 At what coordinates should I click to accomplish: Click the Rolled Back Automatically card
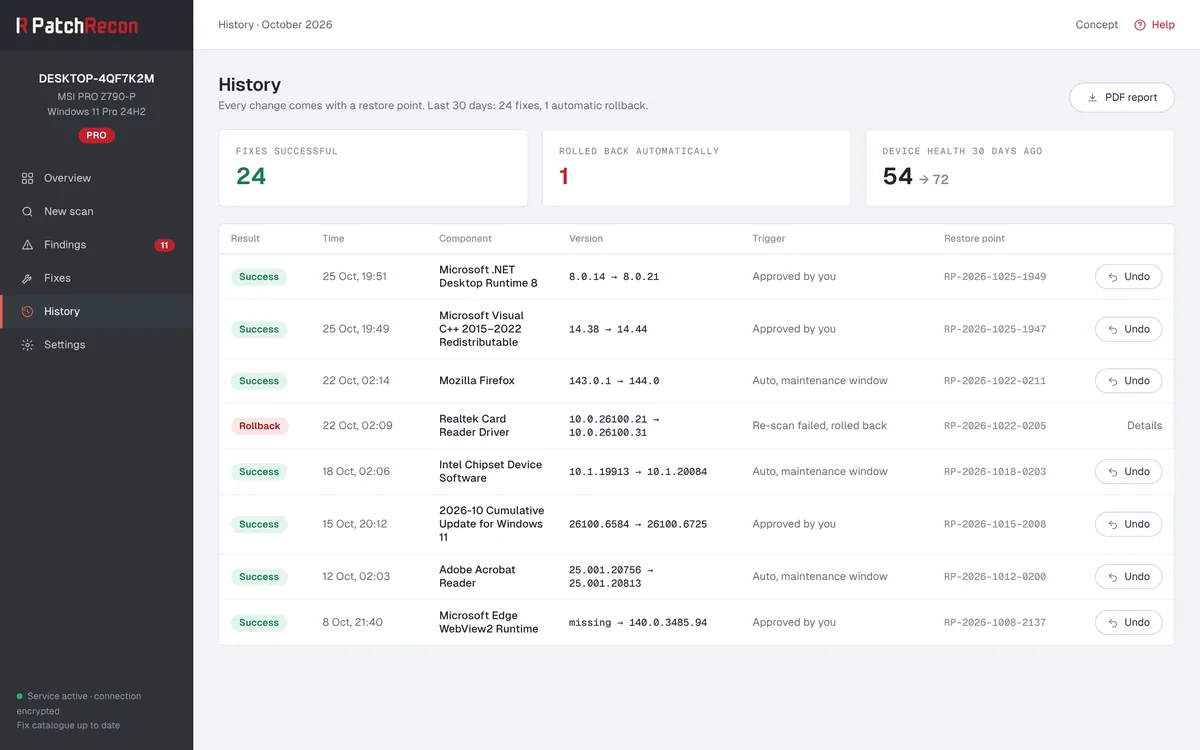(696, 168)
